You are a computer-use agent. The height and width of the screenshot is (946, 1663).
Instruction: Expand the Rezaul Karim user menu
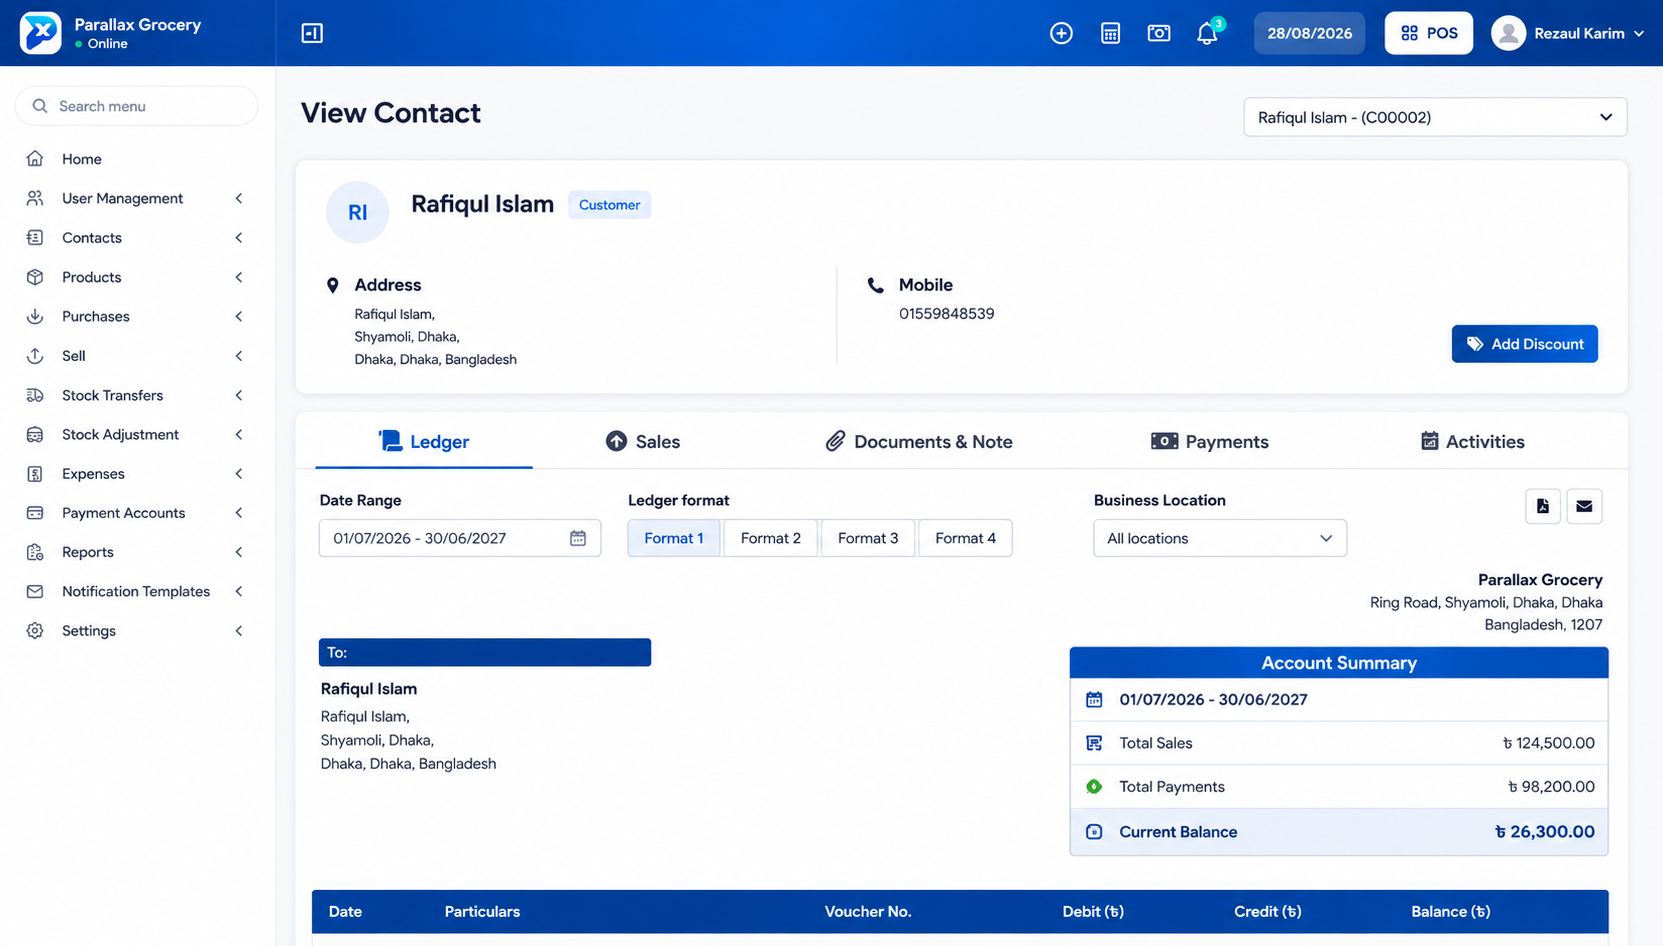pos(1567,33)
